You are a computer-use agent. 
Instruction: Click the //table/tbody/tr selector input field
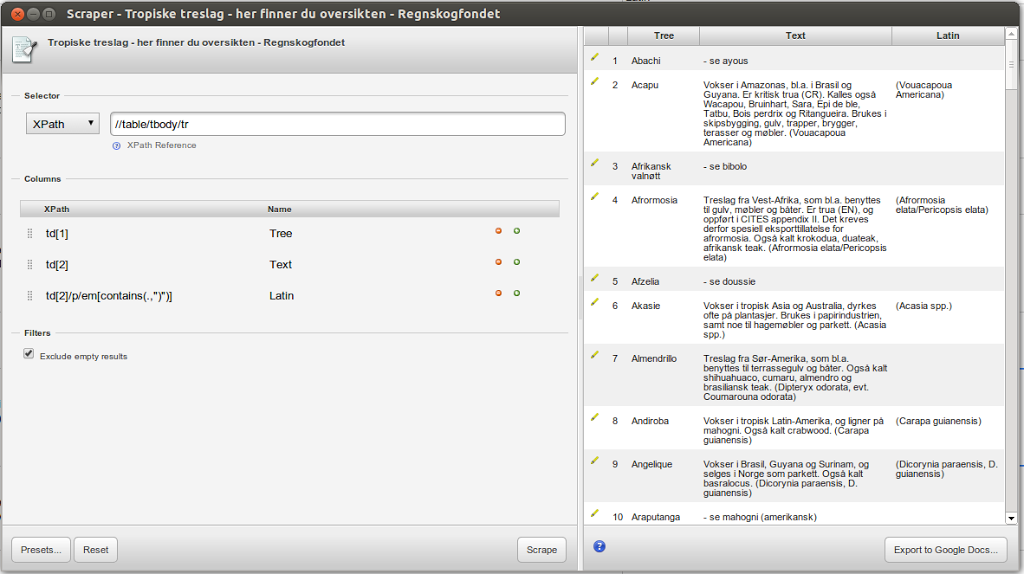click(x=337, y=124)
